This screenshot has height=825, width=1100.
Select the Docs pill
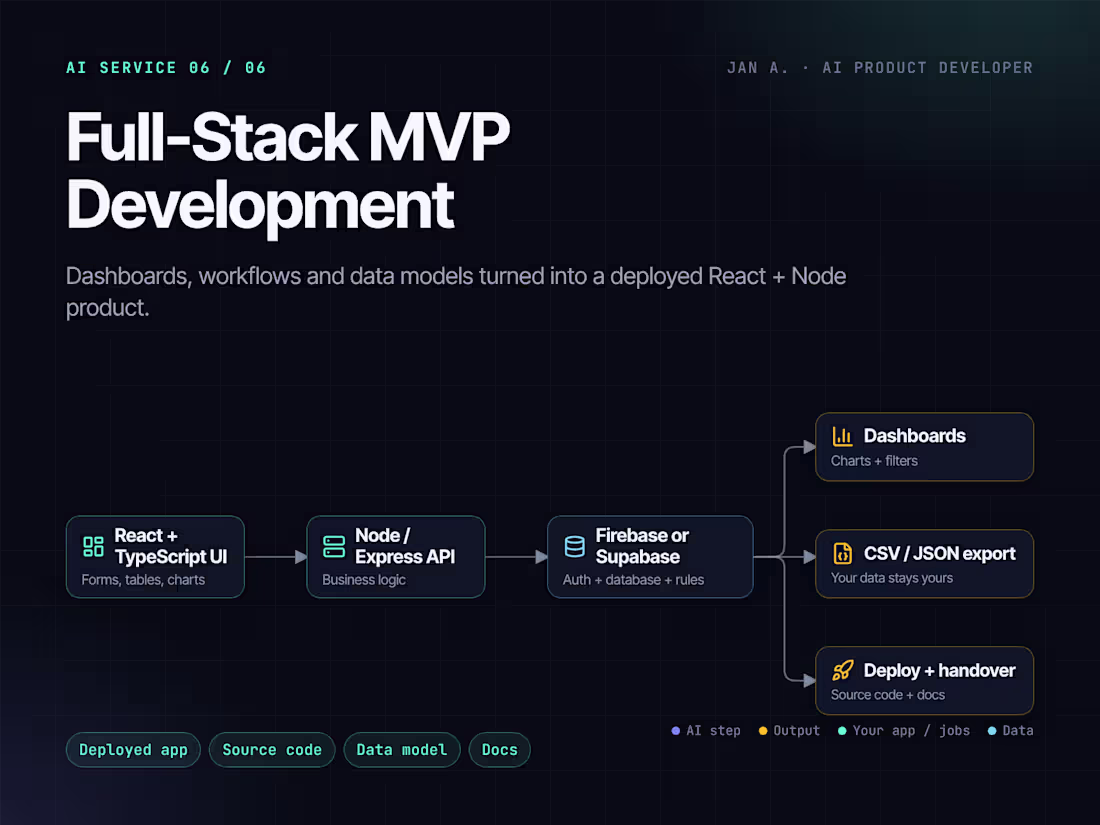(x=499, y=750)
